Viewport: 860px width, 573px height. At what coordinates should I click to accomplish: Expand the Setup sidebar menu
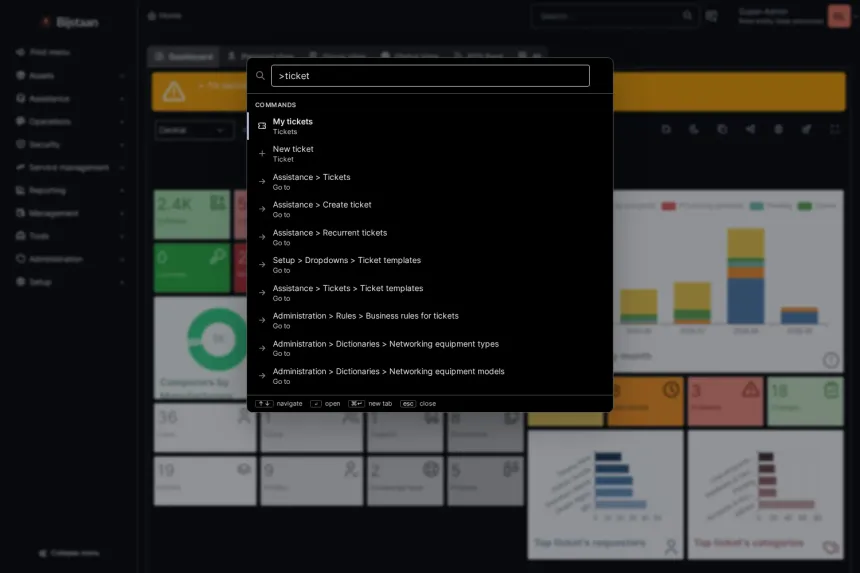point(69,282)
